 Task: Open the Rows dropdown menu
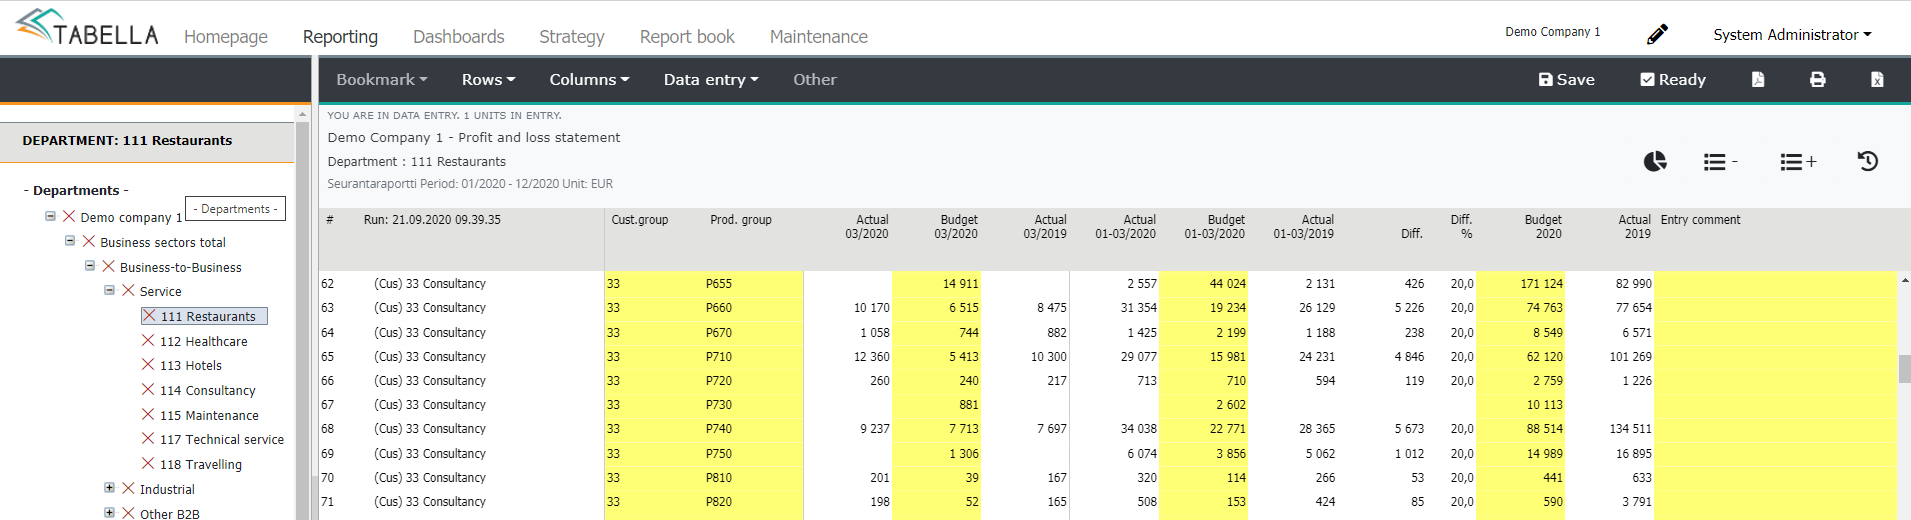tap(488, 79)
